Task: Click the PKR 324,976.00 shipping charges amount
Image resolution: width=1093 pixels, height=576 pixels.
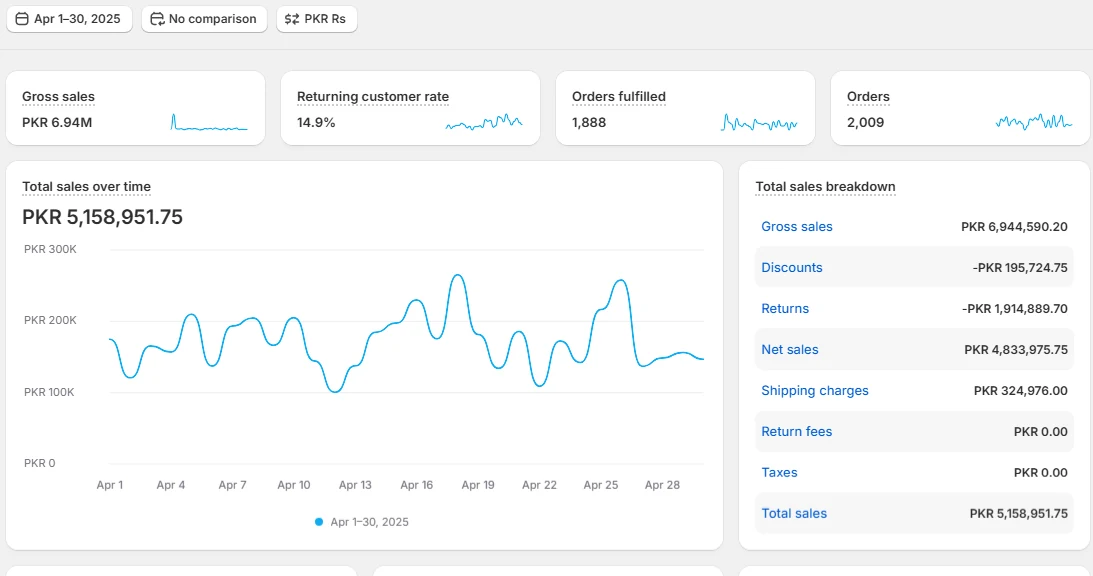Action: pos(1021,391)
